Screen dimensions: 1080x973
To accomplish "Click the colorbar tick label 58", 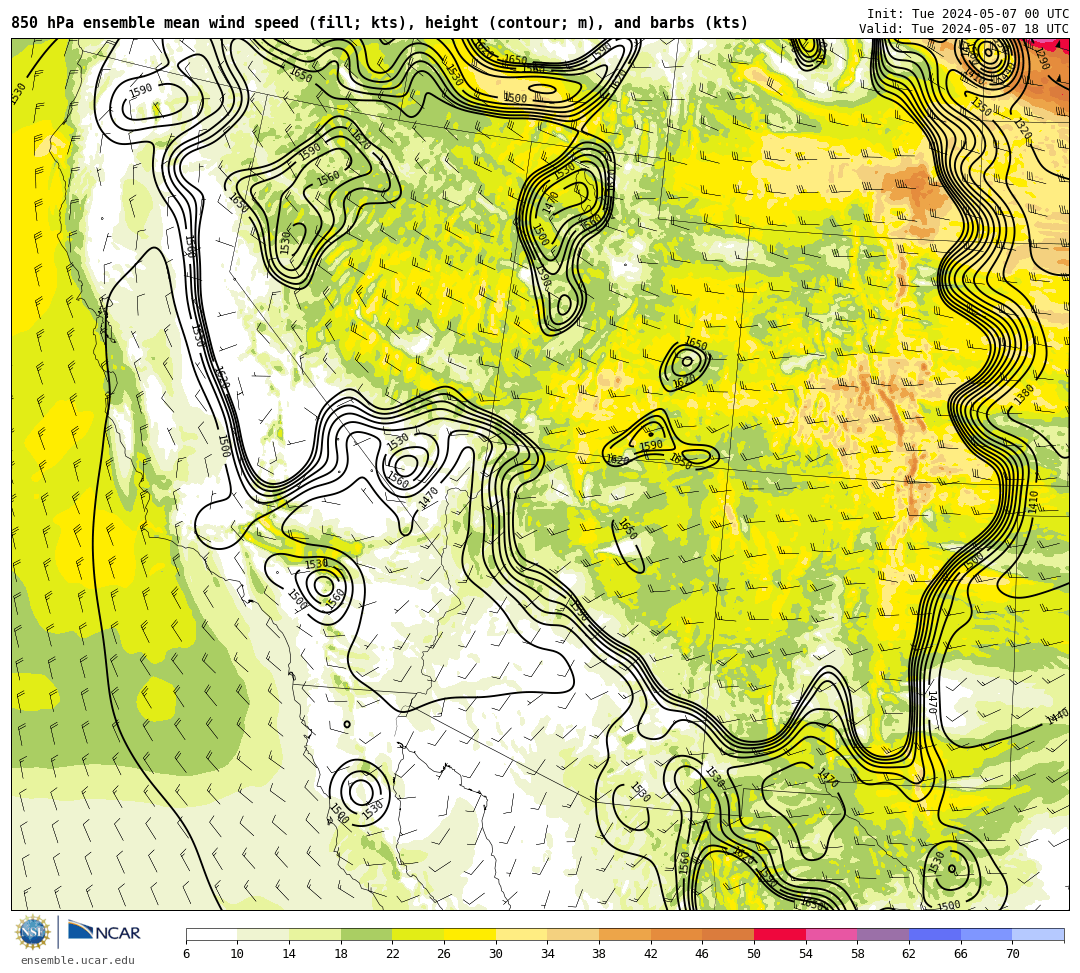I will point(858,954).
